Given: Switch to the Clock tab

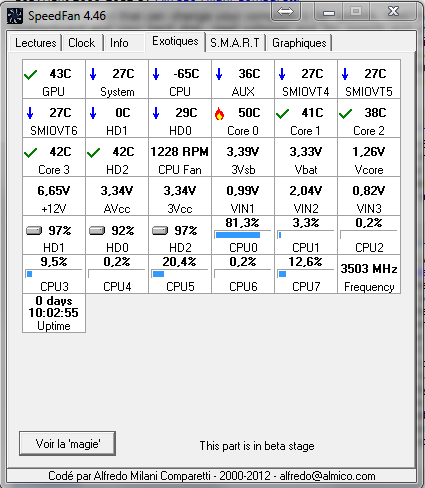Looking at the screenshot, I should tap(82, 43).
